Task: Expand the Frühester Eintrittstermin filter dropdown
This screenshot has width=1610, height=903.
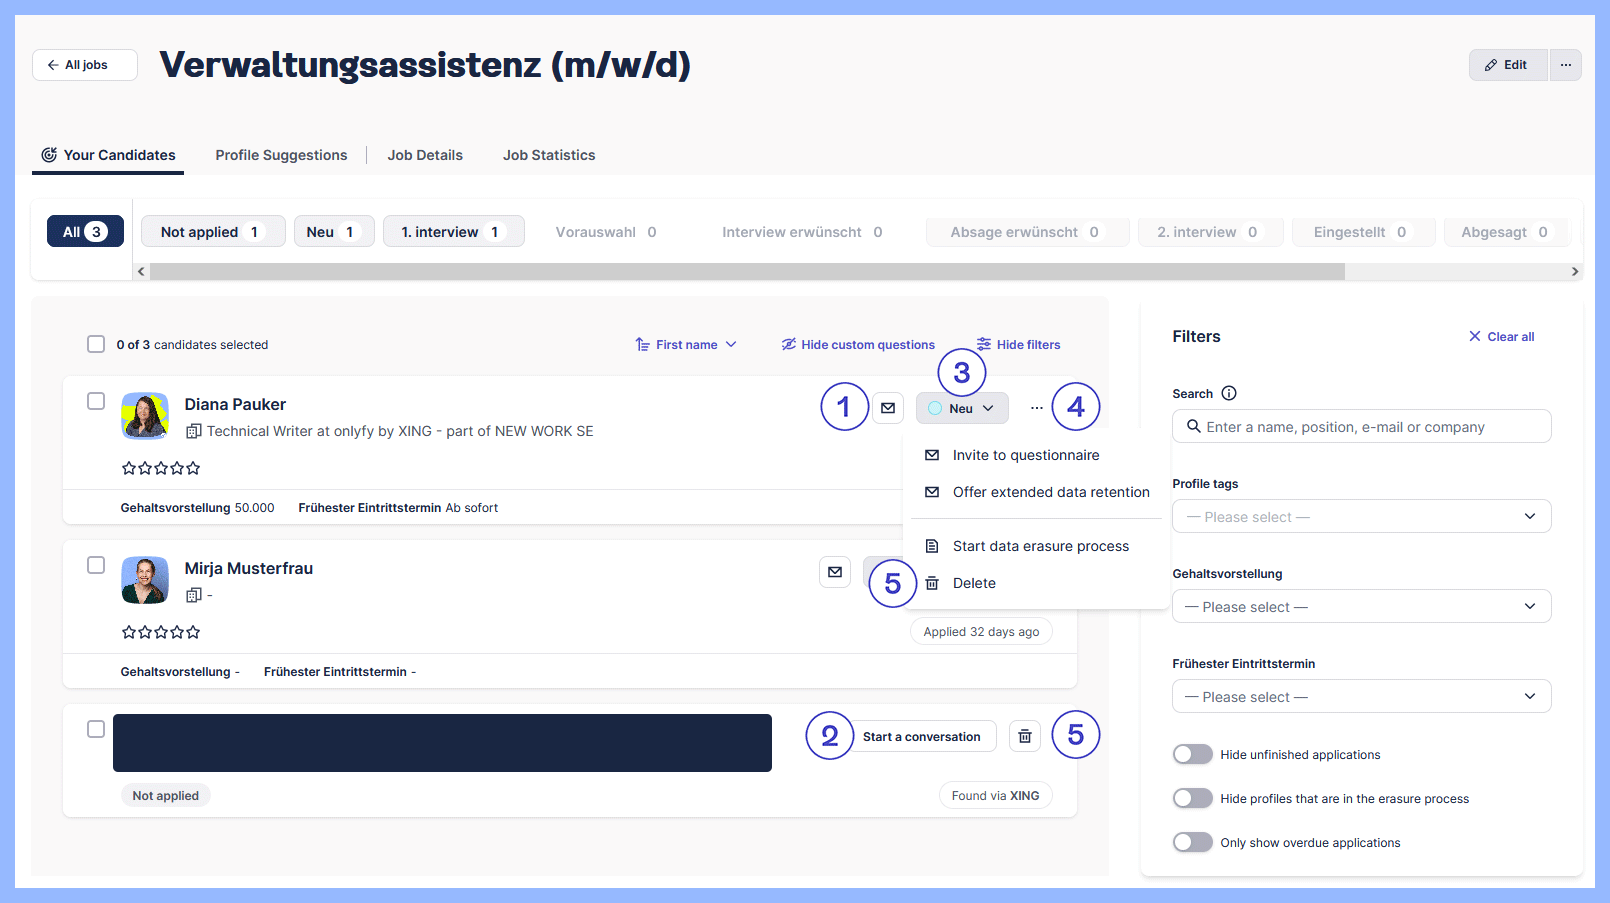Action: tap(1361, 696)
